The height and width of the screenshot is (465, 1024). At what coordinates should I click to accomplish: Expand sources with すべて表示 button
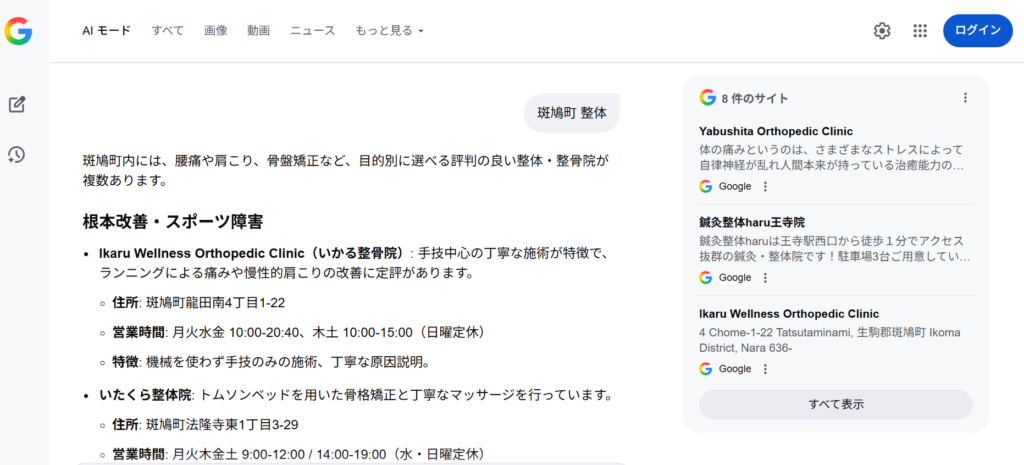point(835,404)
